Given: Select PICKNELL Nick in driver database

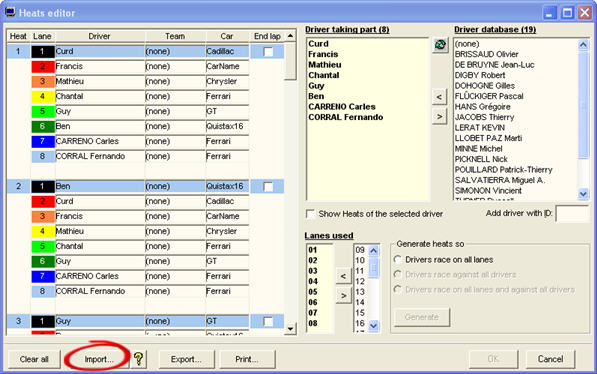Looking at the screenshot, I should pos(481,159).
